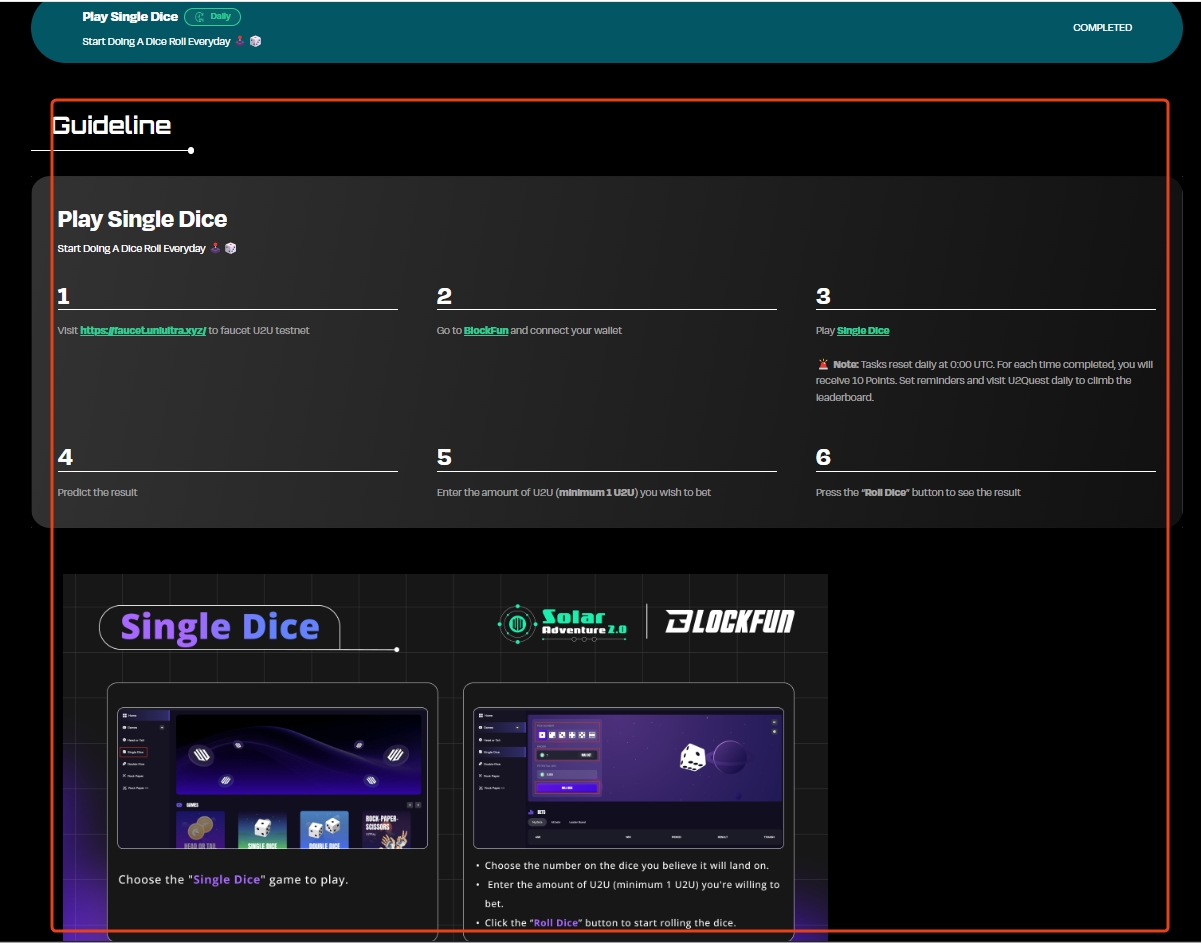Follow the Single Dice link in step 3

pos(862,330)
